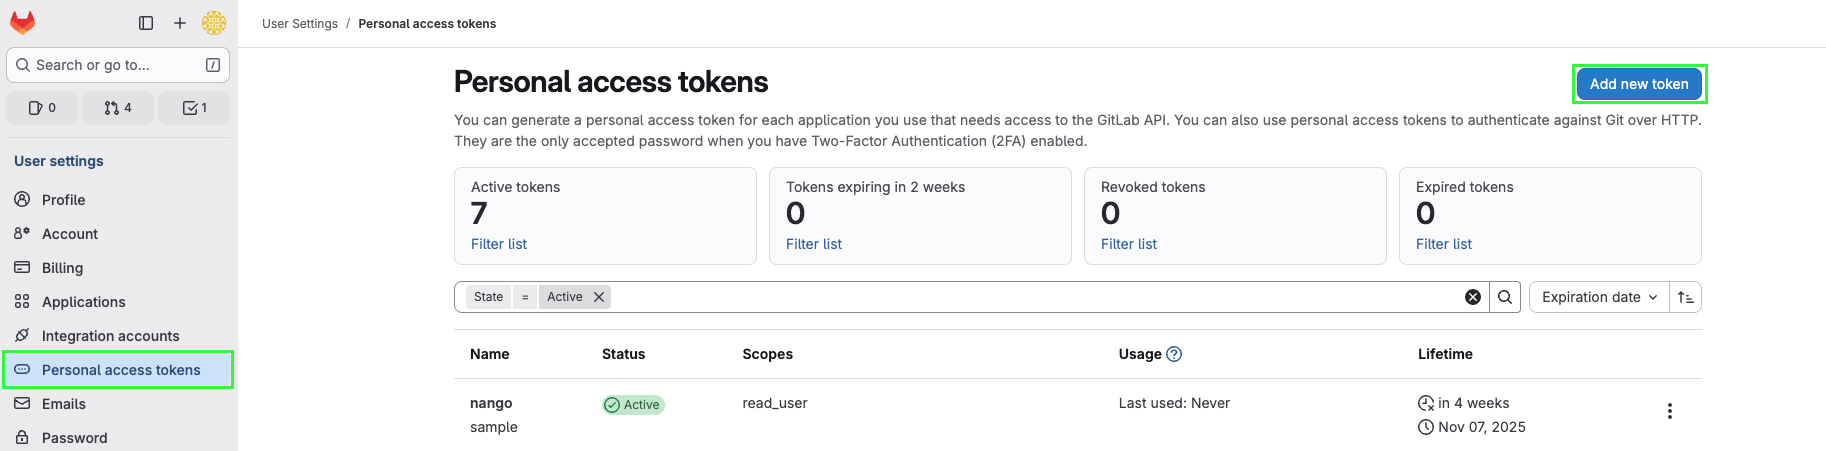Open the nango token actions menu

point(1669,411)
